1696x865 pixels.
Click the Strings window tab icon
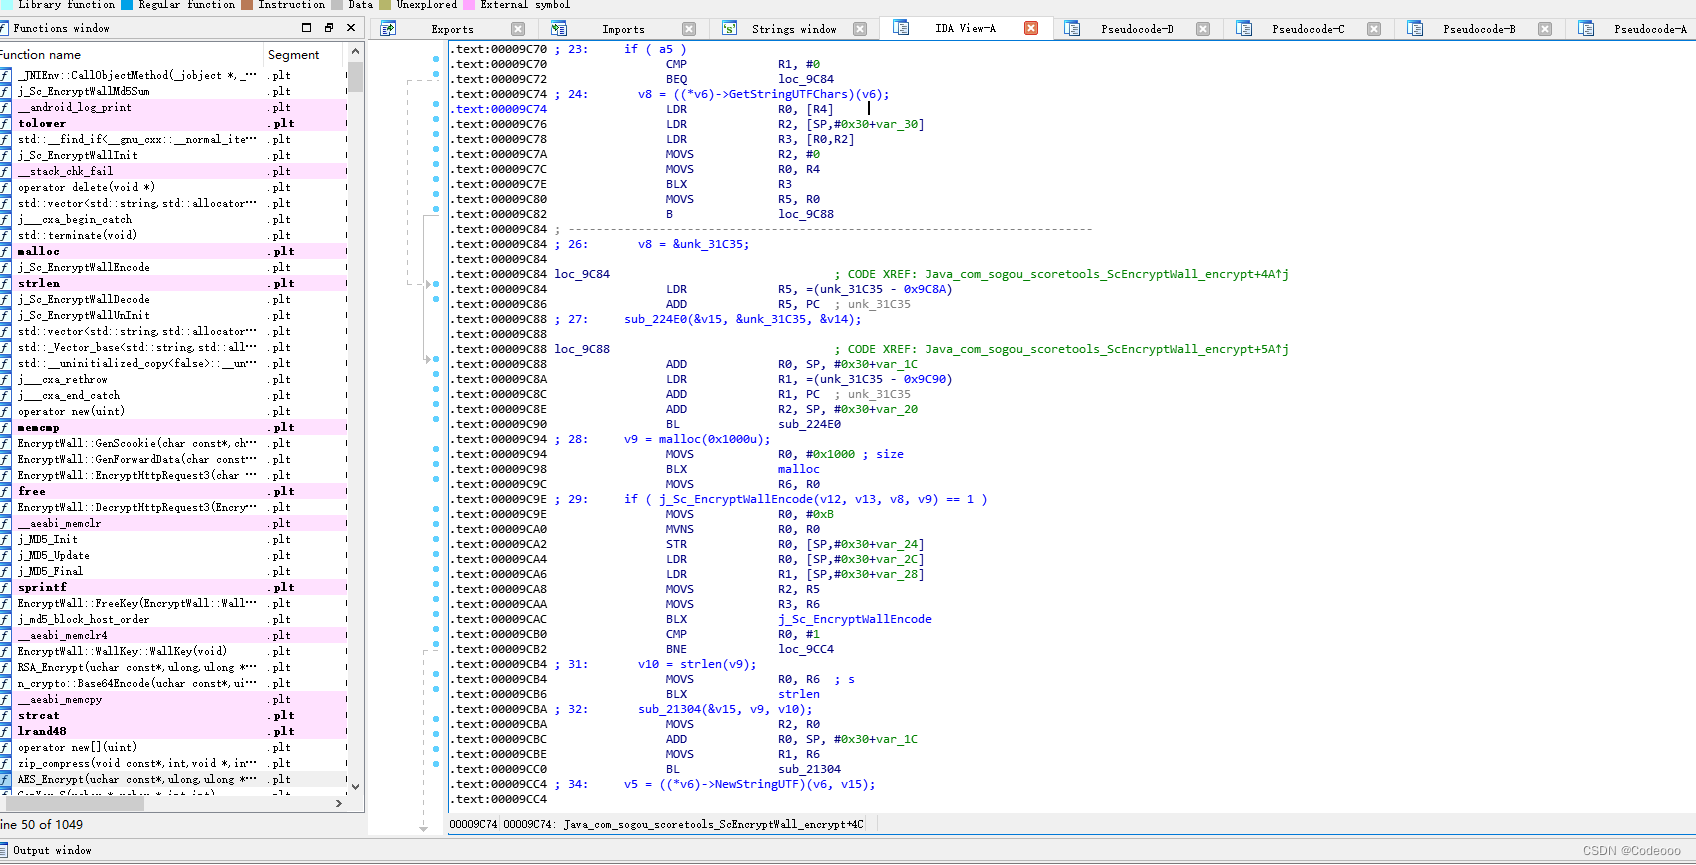point(730,28)
